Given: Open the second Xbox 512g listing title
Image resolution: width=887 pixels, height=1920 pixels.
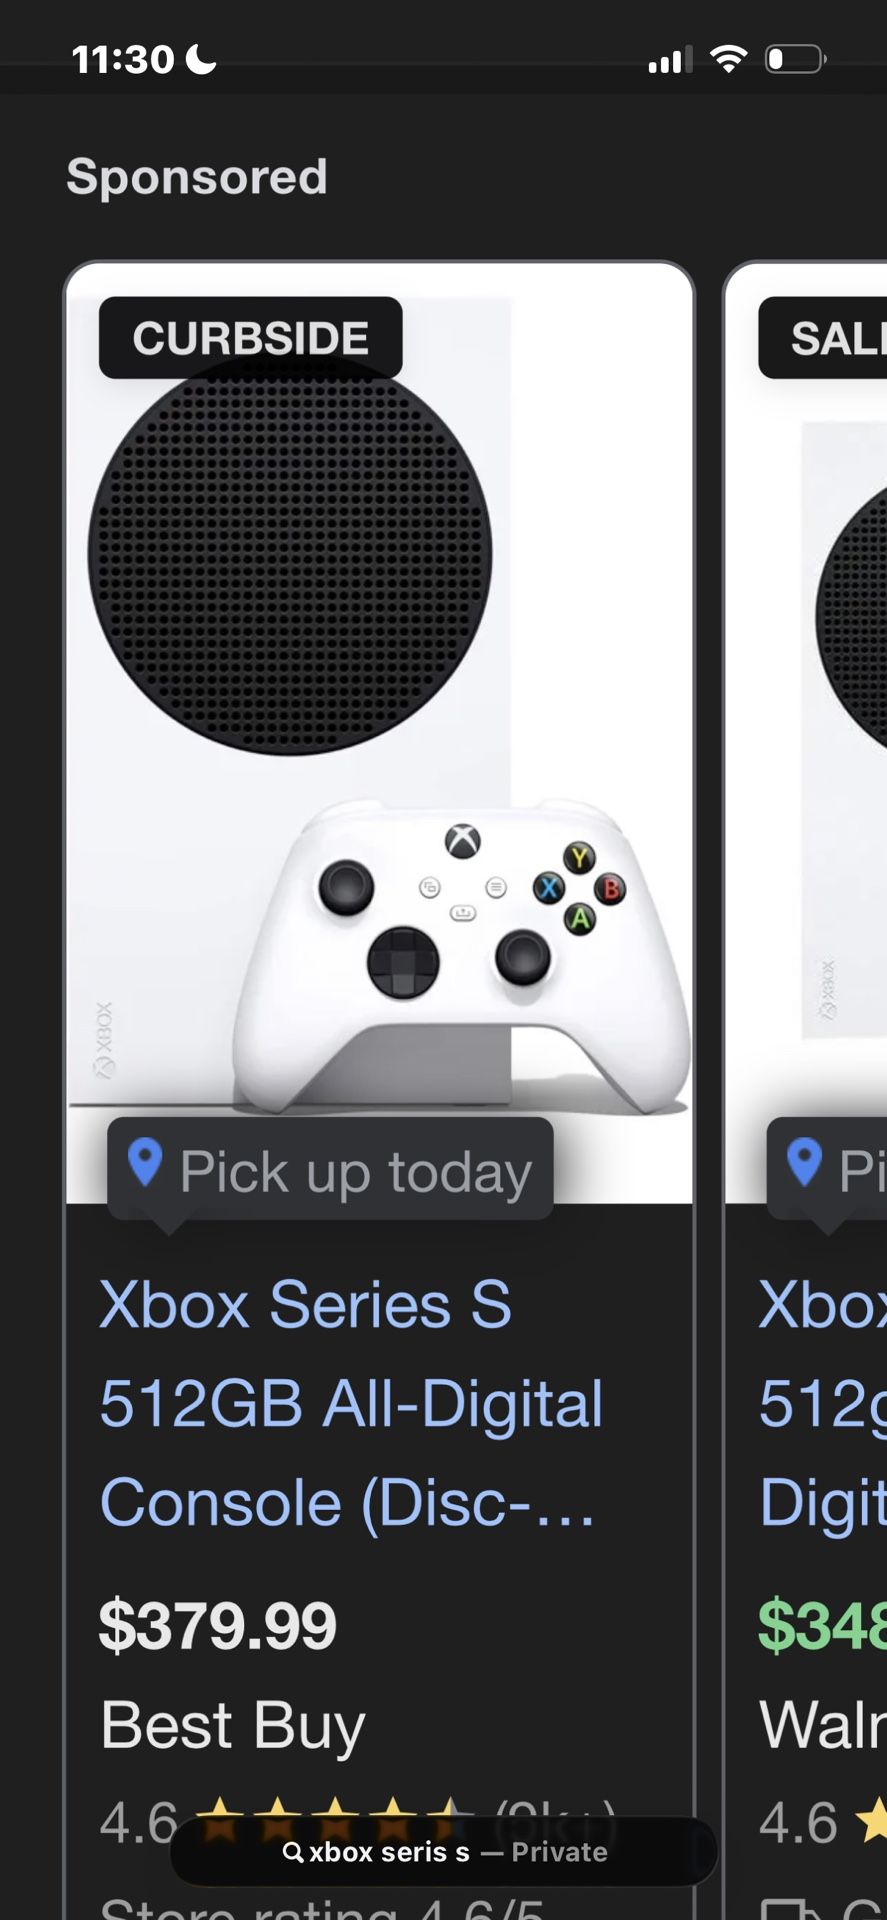Looking at the screenshot, I should click(822, 1403).
